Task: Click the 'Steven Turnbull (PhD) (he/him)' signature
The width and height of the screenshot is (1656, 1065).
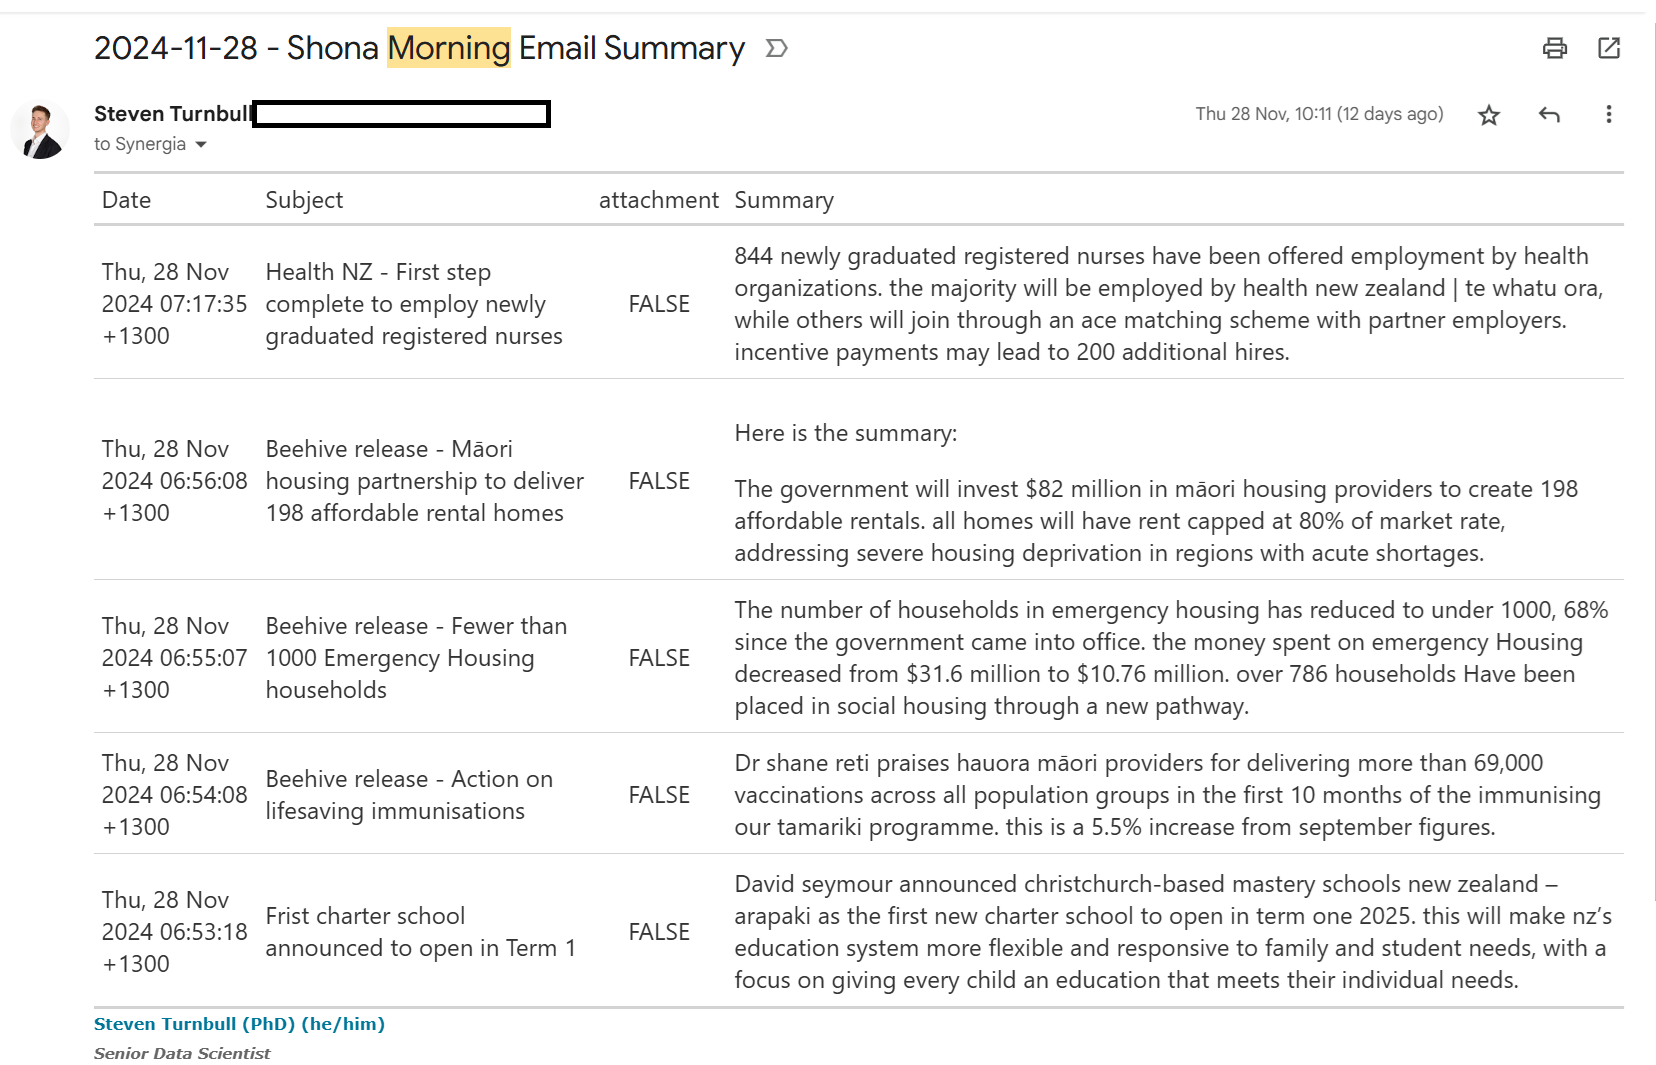Action: (239, 1024)
